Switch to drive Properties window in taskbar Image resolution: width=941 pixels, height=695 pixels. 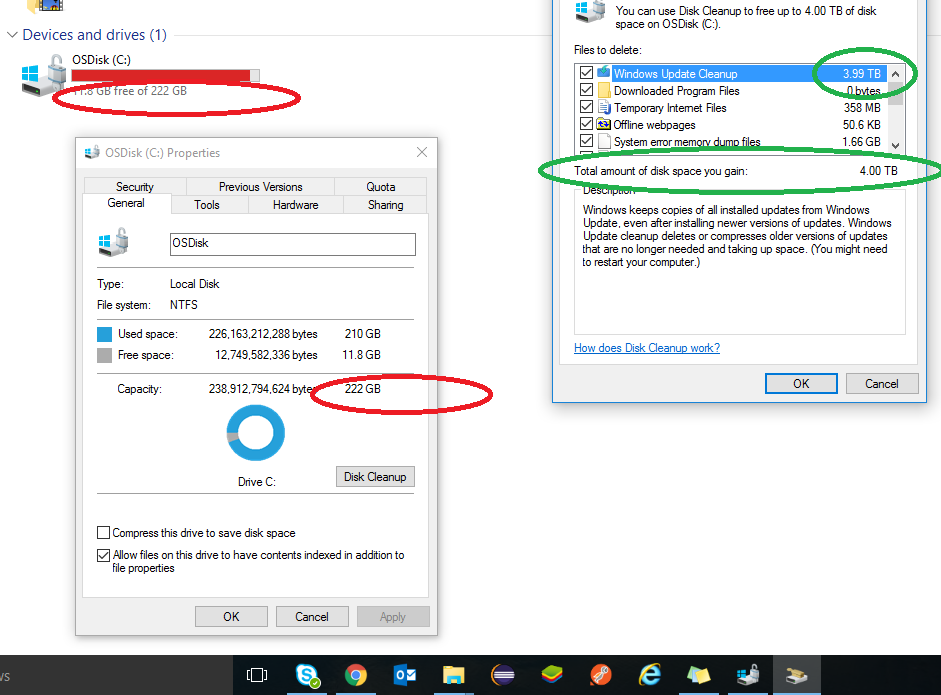click(x=748, y=675)
